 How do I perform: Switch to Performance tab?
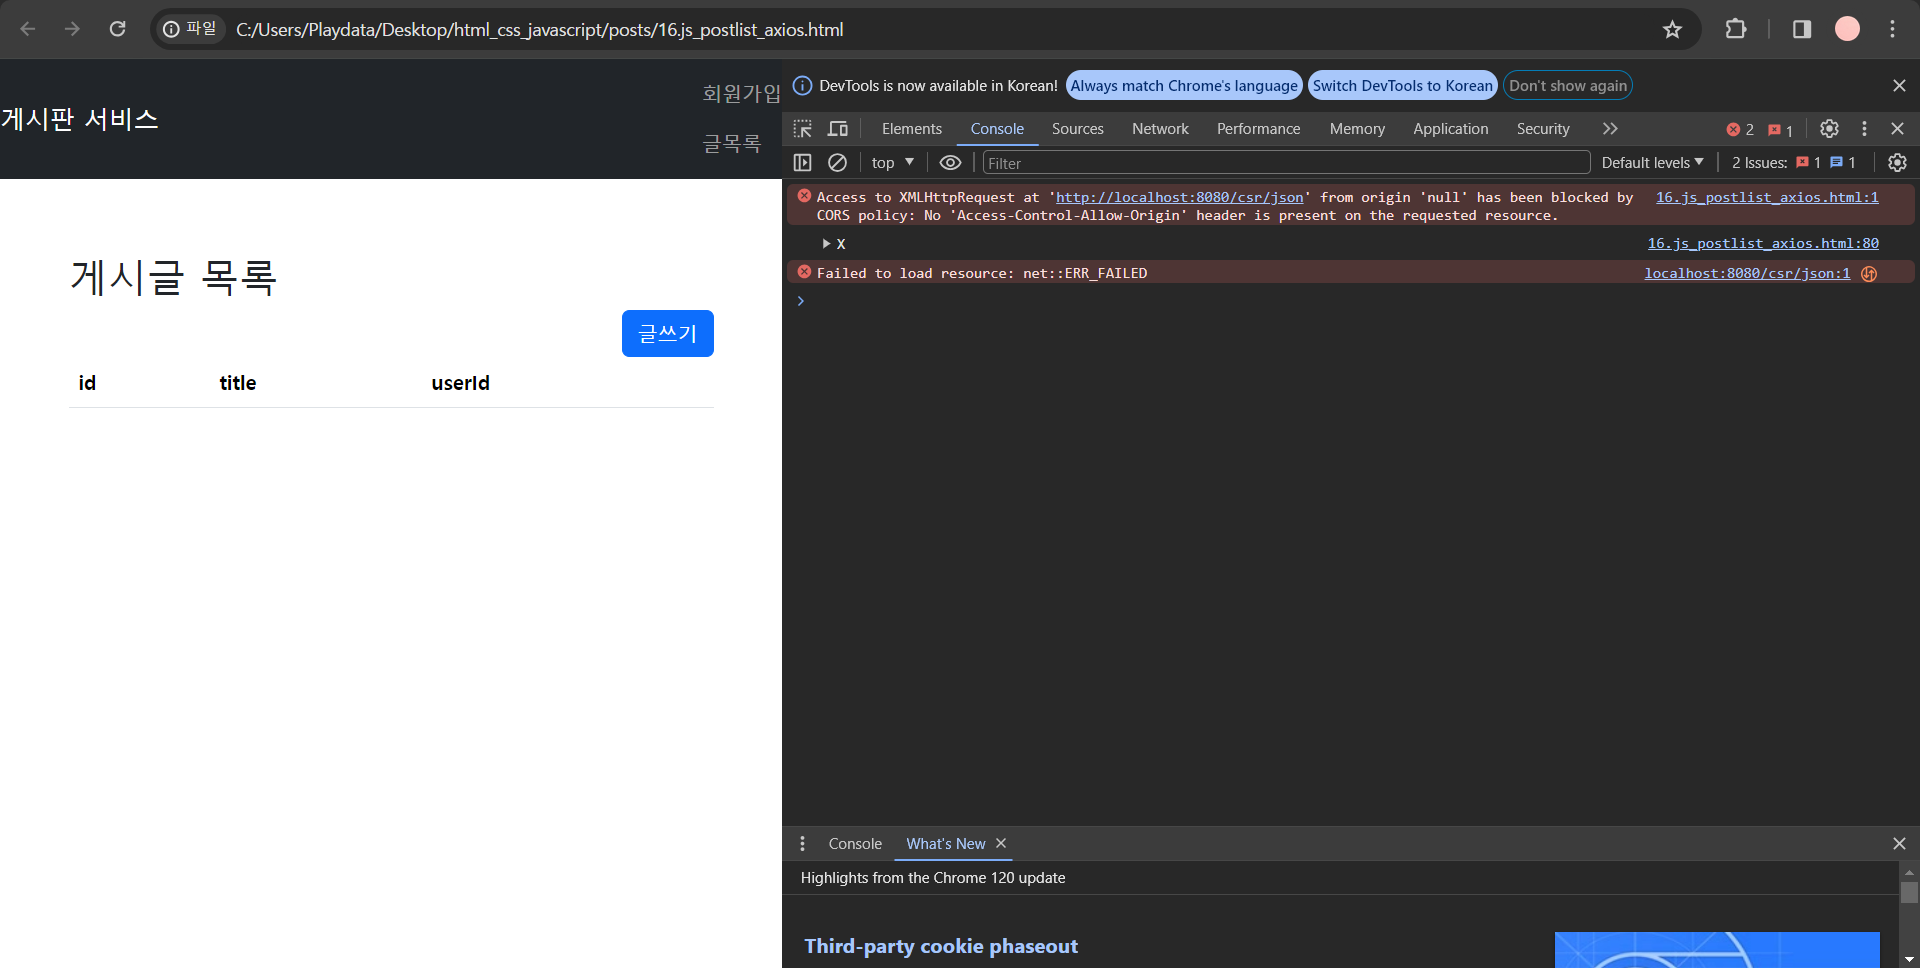[x=1259, y=129]
